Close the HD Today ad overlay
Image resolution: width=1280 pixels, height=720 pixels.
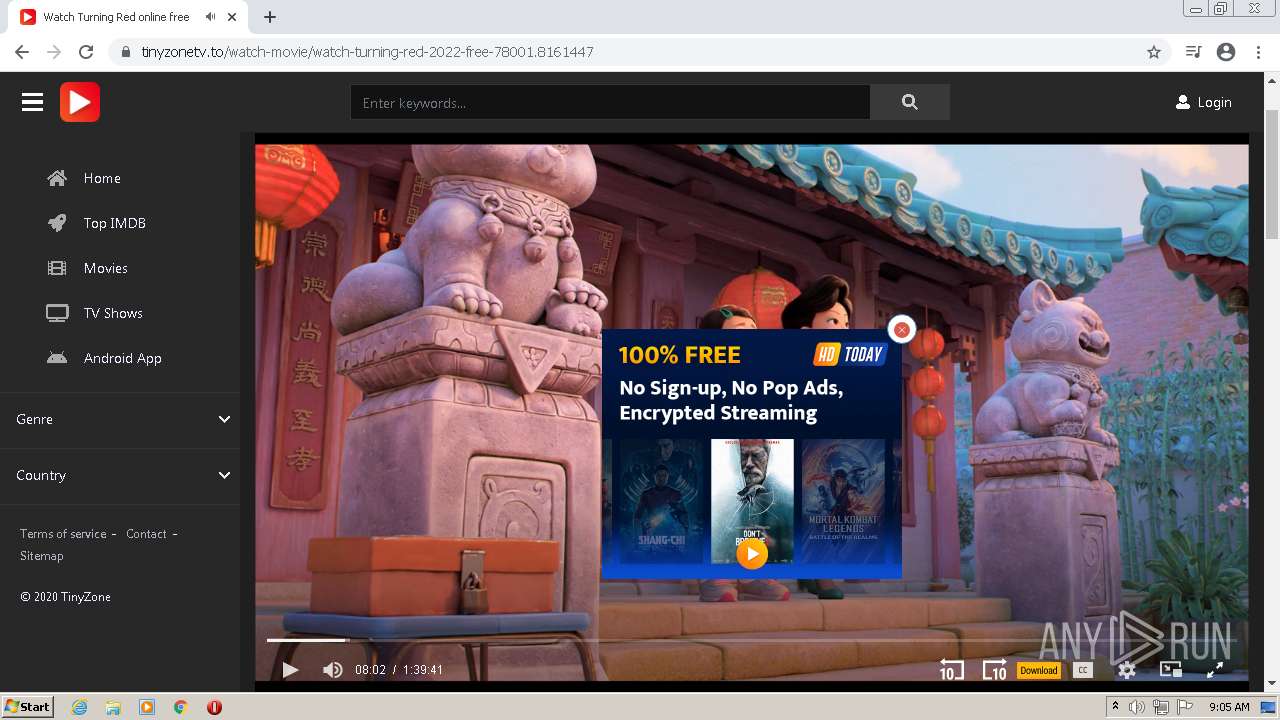tap(901, 329)
